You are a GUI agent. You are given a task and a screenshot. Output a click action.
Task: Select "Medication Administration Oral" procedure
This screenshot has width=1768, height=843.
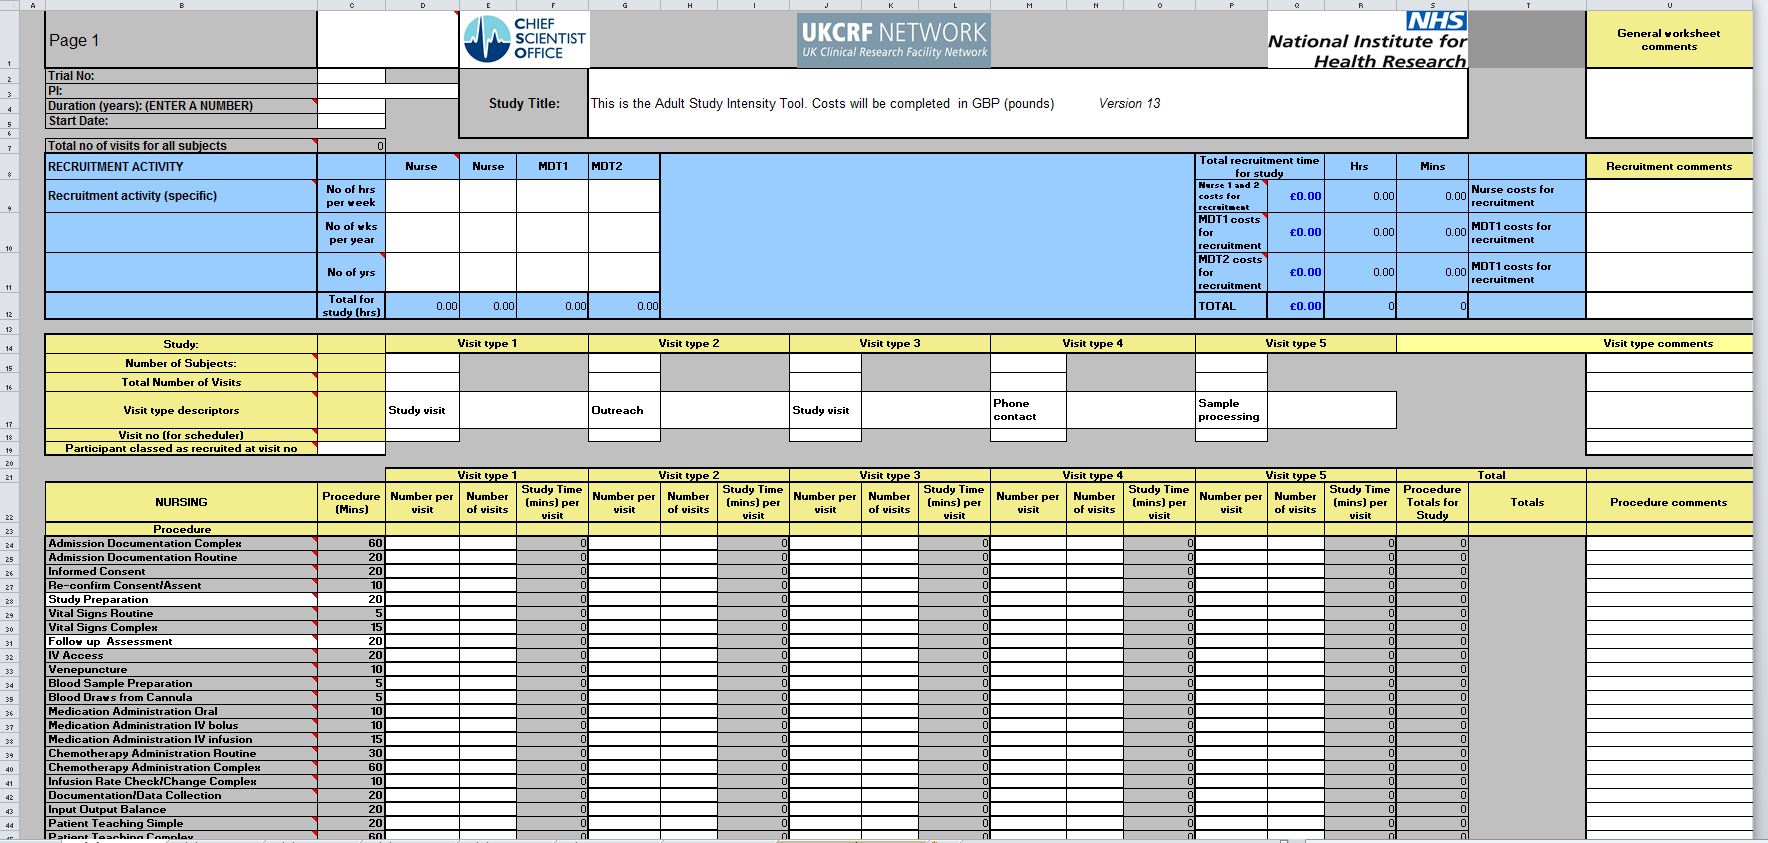point(181,711)
